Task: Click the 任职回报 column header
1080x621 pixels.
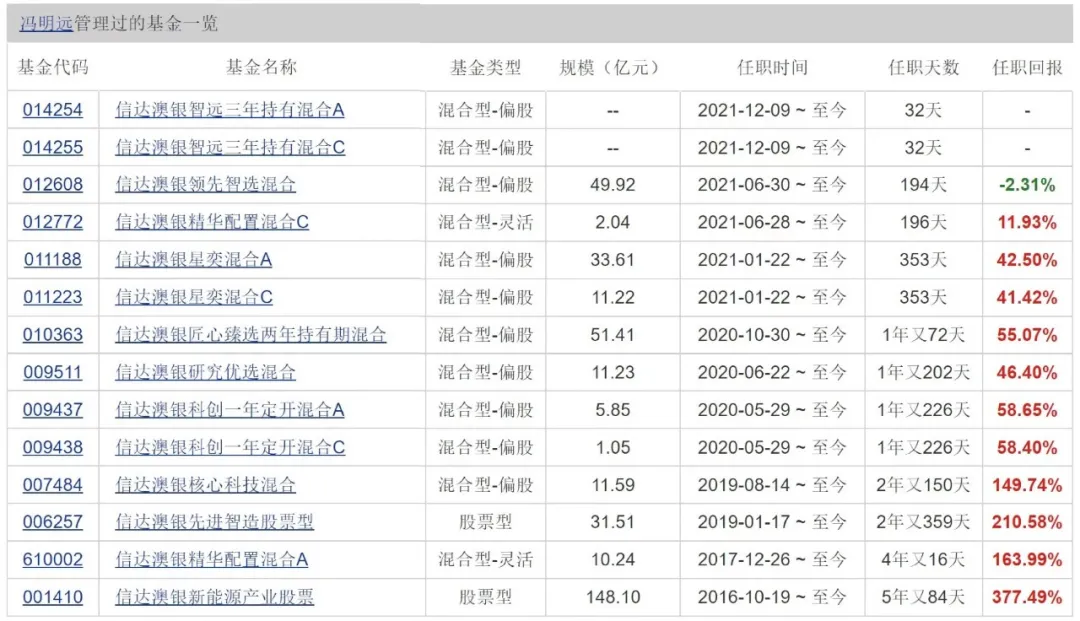Action: pyautogui.click(x=1027, y=67)
